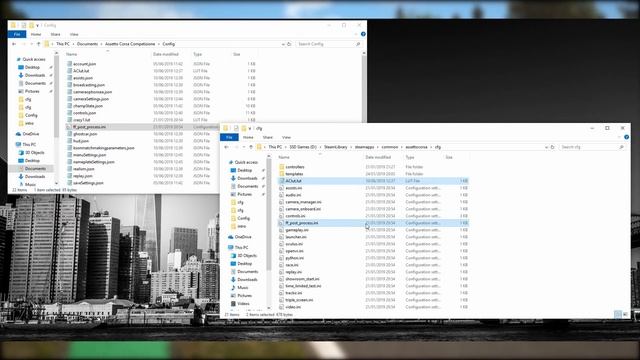Image resolution: width=640 pixels, height=360 pixels.
Task: Select OneDrive in cfg window sidebar
Action: pyautogui.click(x=243, y=237)
